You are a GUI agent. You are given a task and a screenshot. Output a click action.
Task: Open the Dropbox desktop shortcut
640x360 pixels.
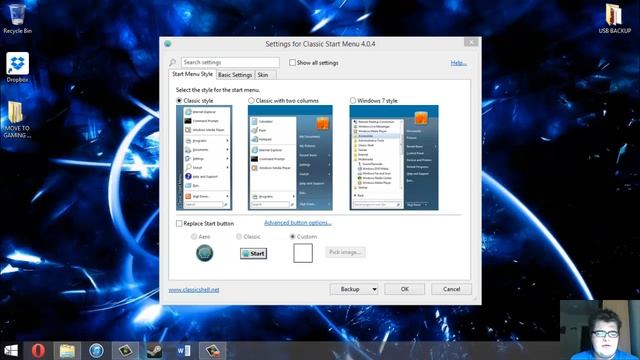coord(17,68)
